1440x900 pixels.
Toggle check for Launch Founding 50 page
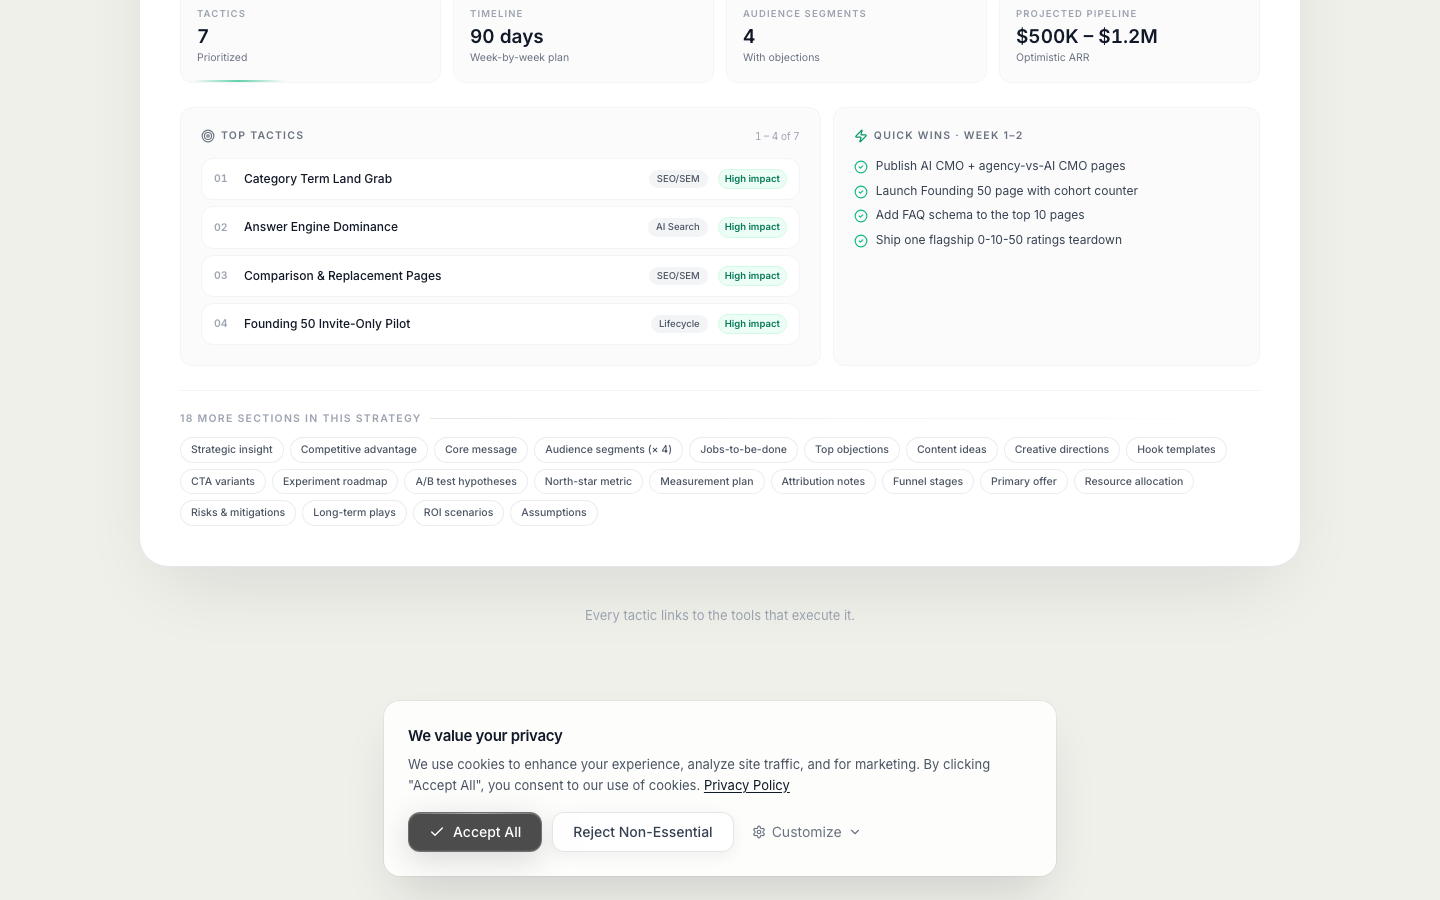coord(861,192)
